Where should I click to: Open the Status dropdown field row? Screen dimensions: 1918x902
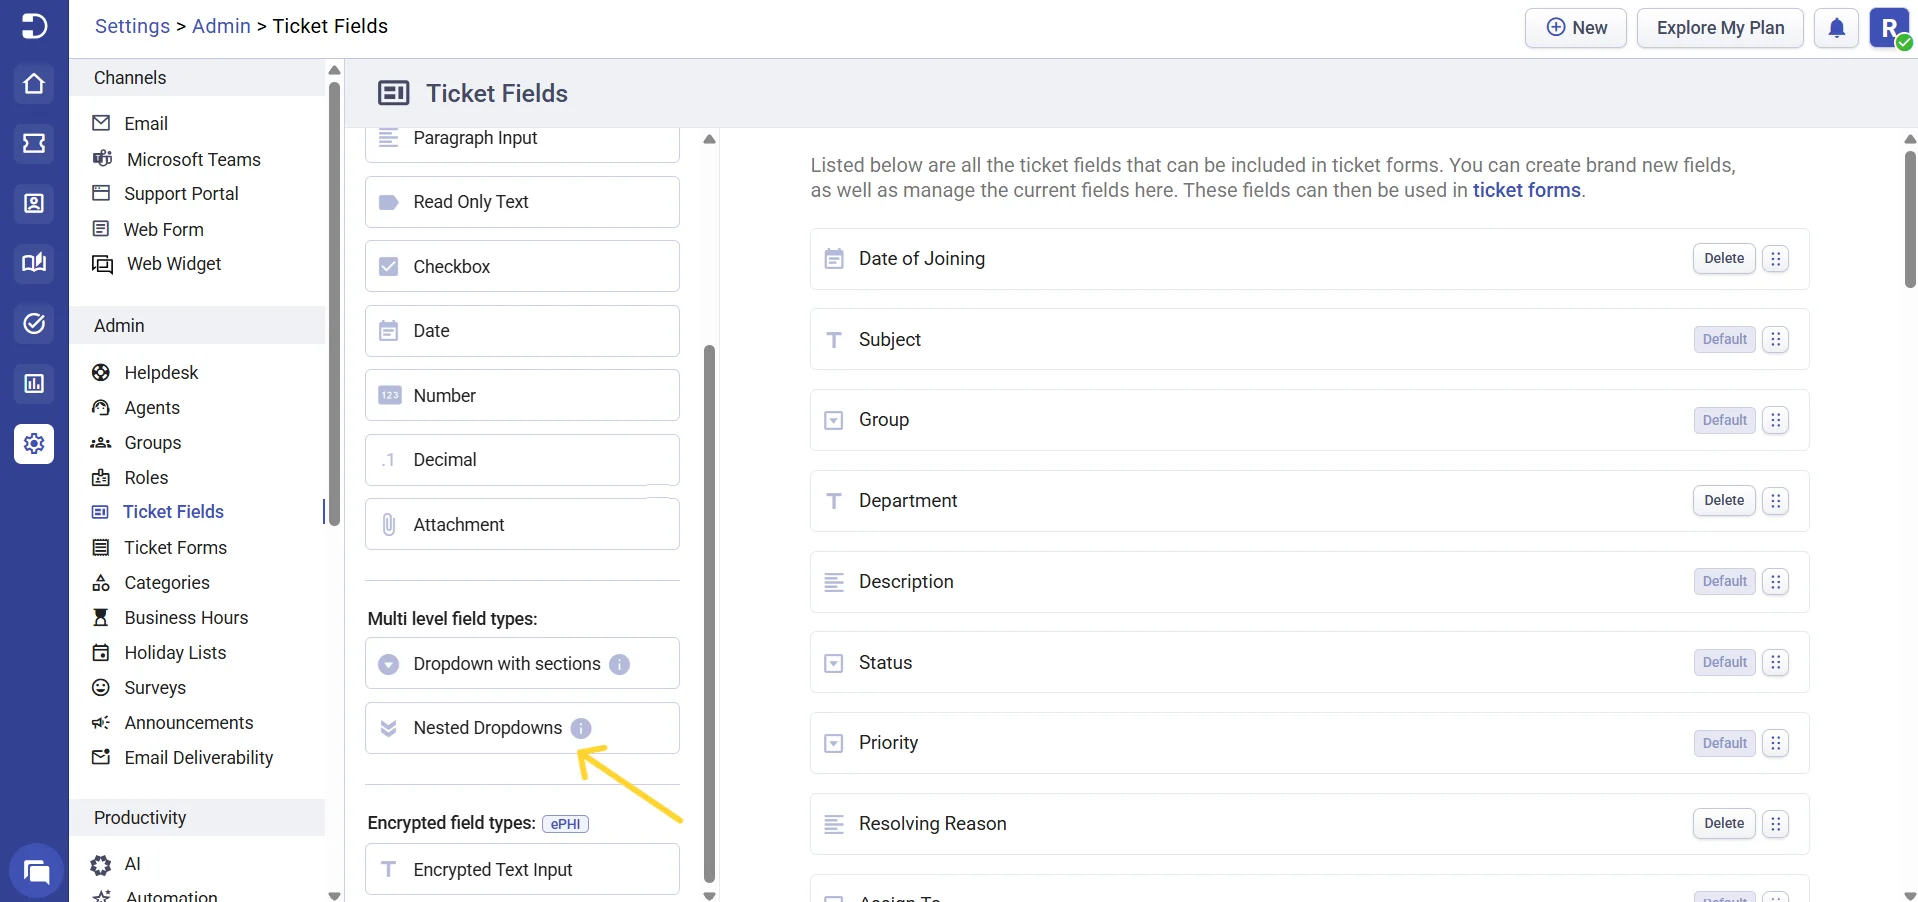click(x=1309, y=662)
